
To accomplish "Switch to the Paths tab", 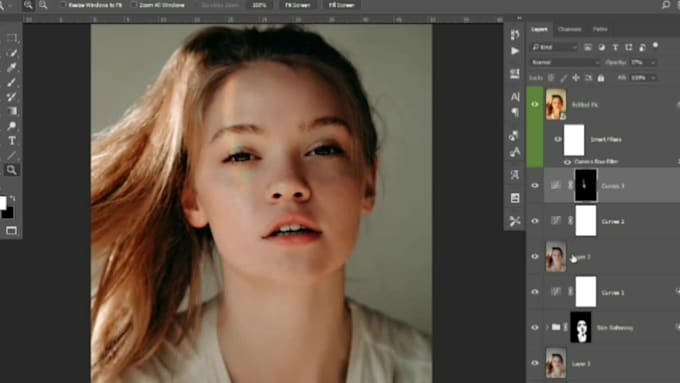I will (600, 29).
